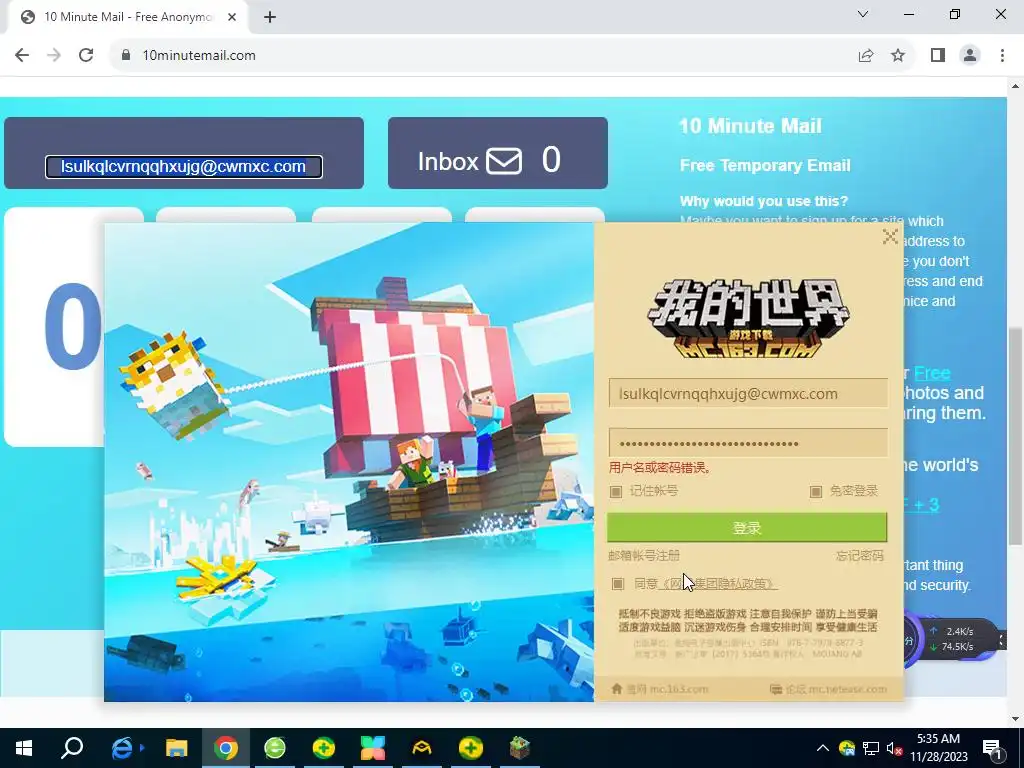Enable the 免密登录 passwordless login checkbox
Viewport: 1024px width, 768px height.
click(816, 491)
